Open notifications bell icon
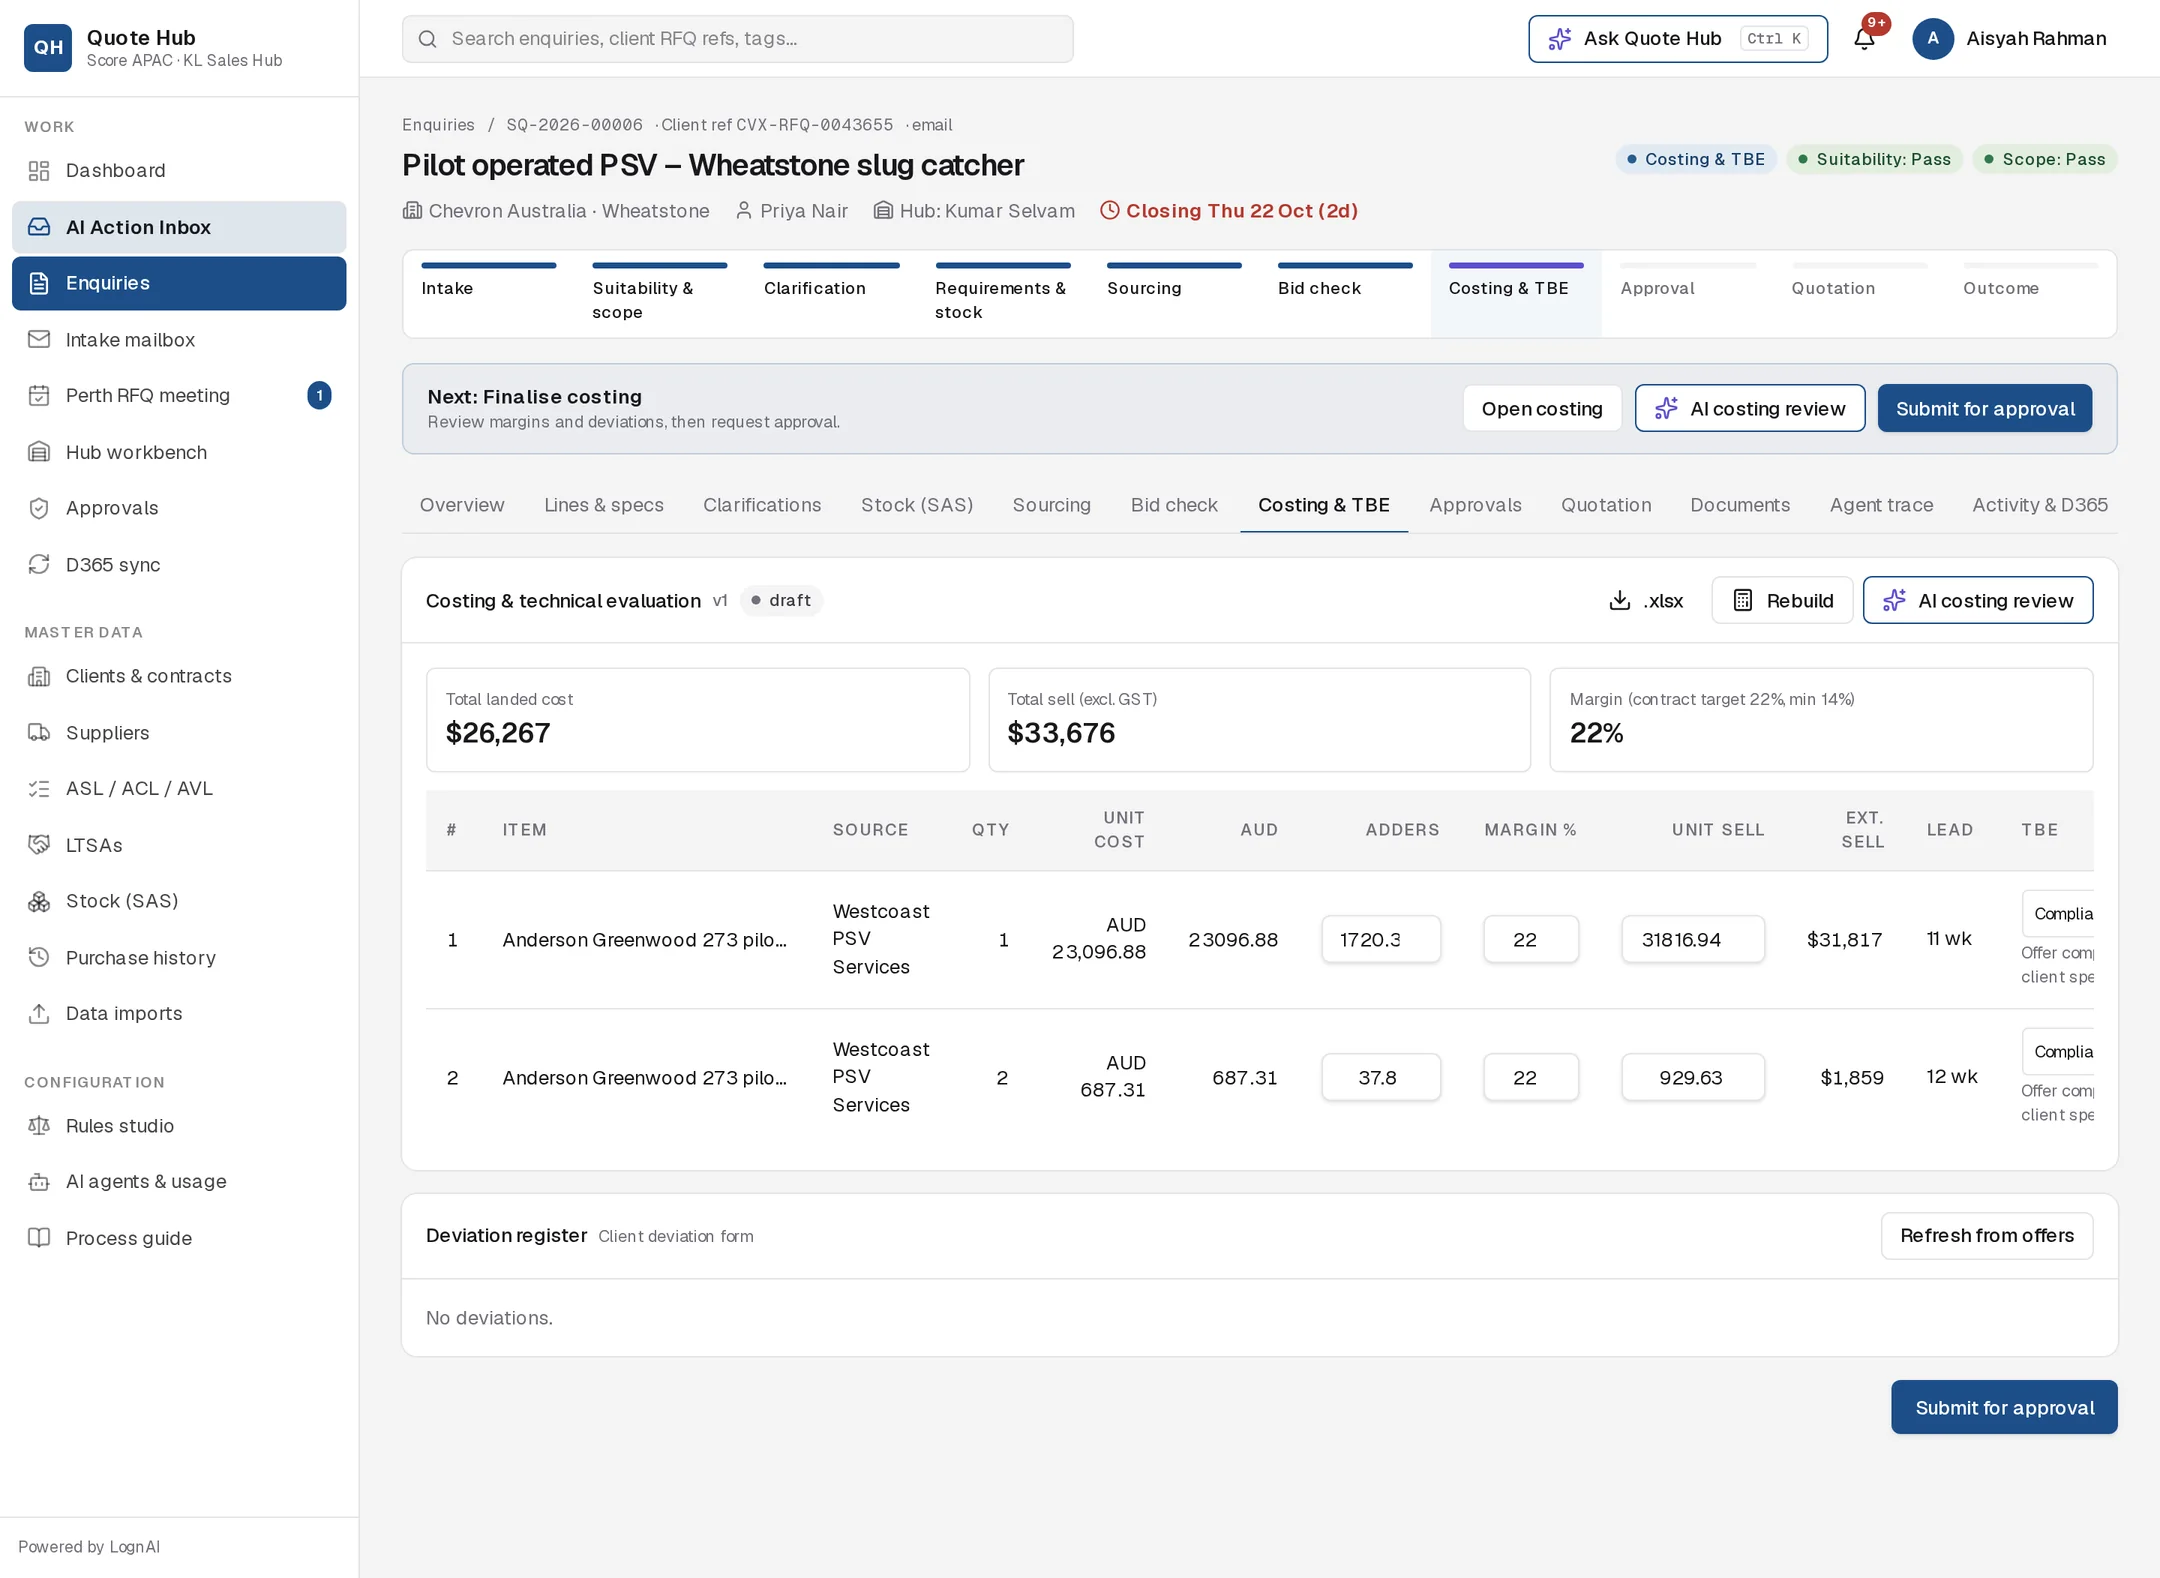The image size is (2160, 1578). [x=1864, y=39]
